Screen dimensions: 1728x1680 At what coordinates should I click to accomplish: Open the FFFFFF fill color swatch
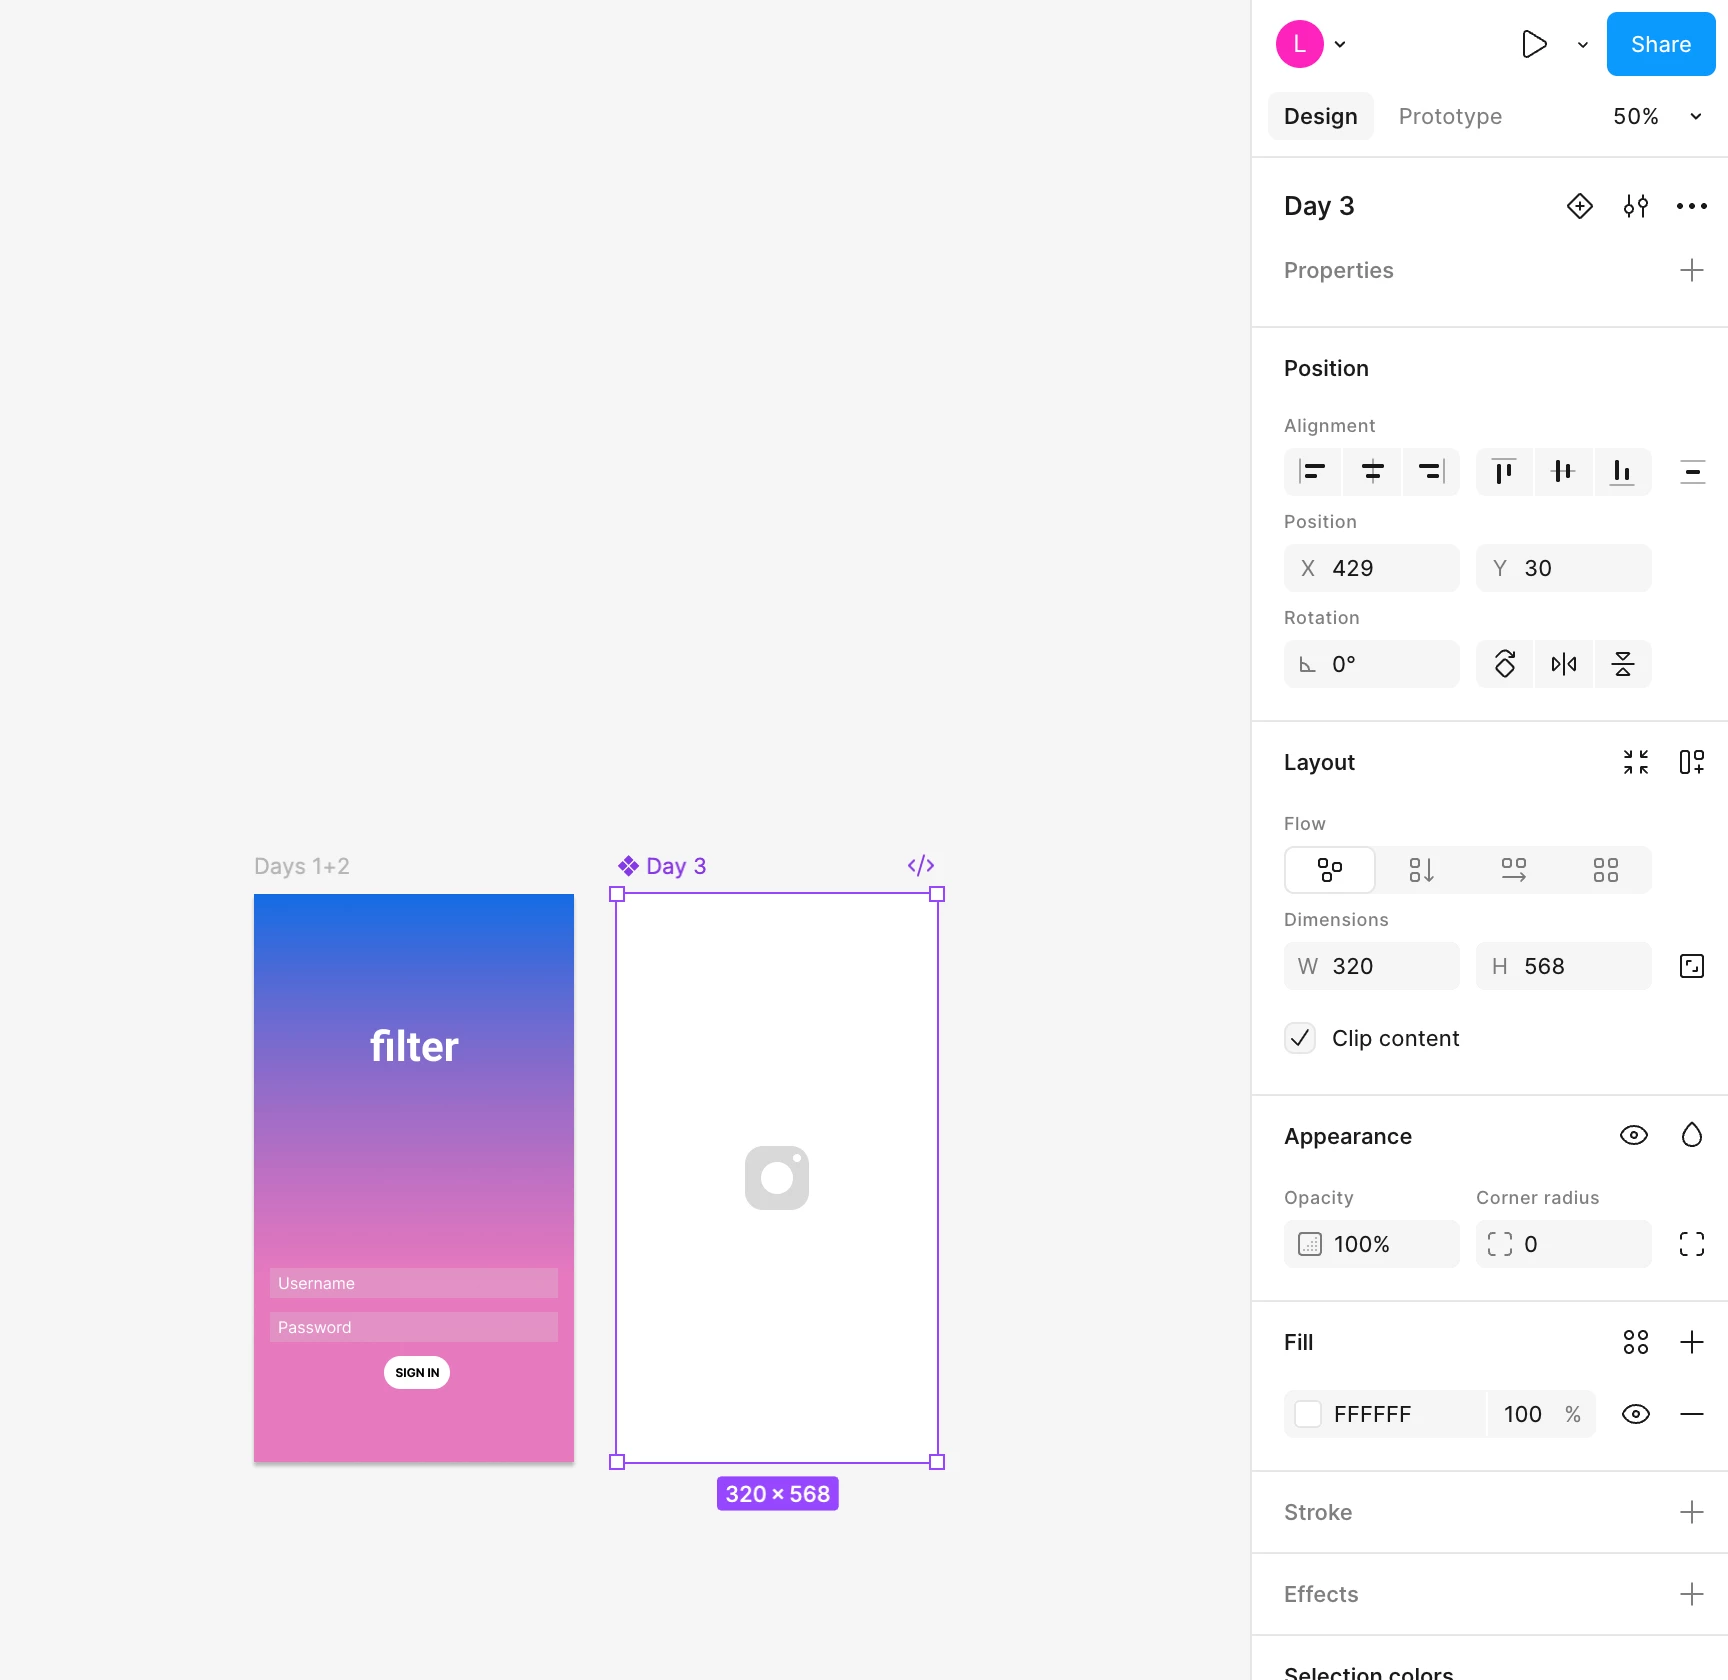pos(1308,1414)
